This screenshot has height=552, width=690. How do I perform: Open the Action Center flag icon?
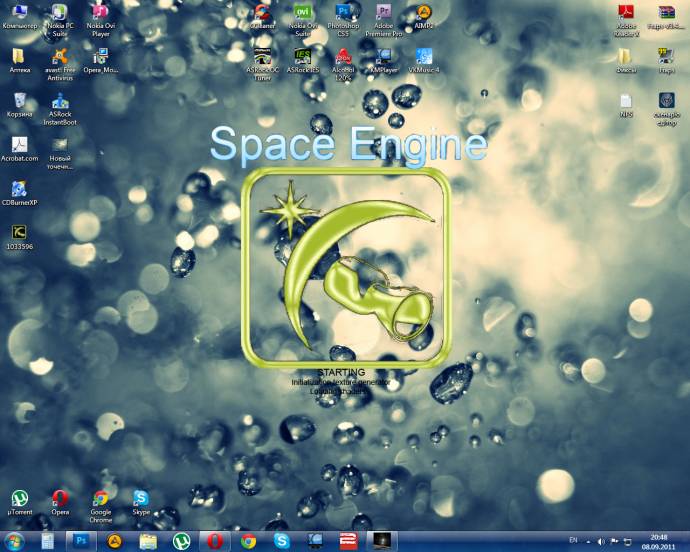pos(615,541)
